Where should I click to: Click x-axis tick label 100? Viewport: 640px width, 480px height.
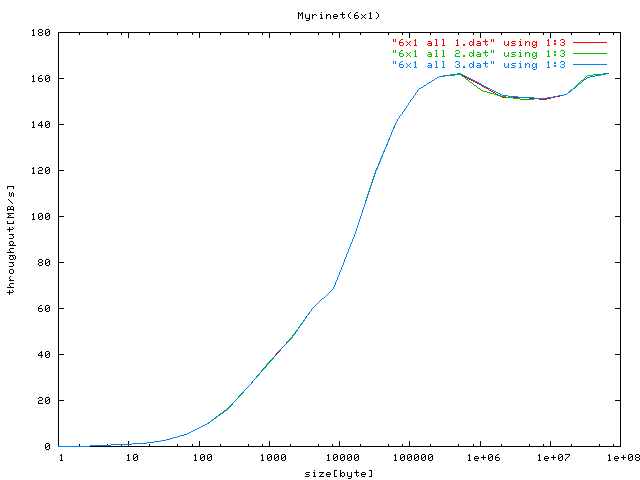coord(202,458)
